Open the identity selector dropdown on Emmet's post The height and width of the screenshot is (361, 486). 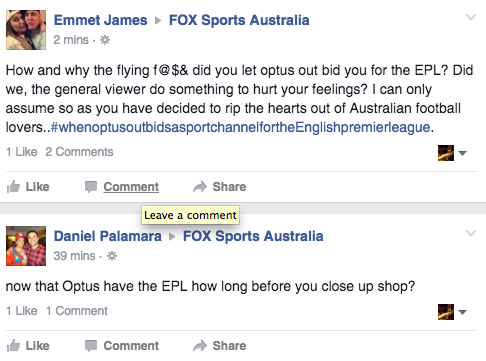tap(452, 153)
